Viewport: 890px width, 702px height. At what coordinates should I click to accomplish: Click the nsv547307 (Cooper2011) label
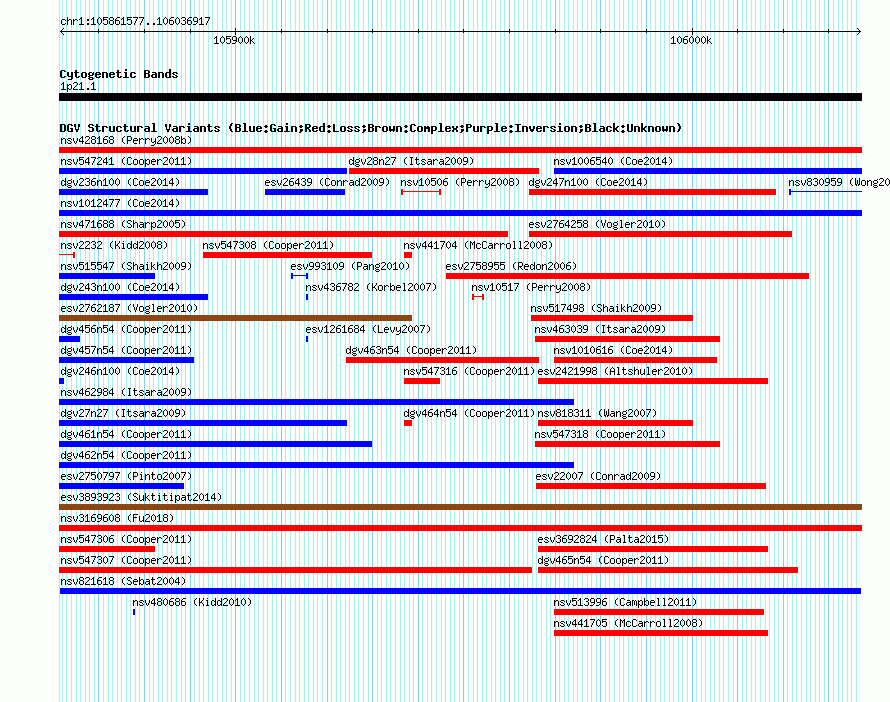126,560
